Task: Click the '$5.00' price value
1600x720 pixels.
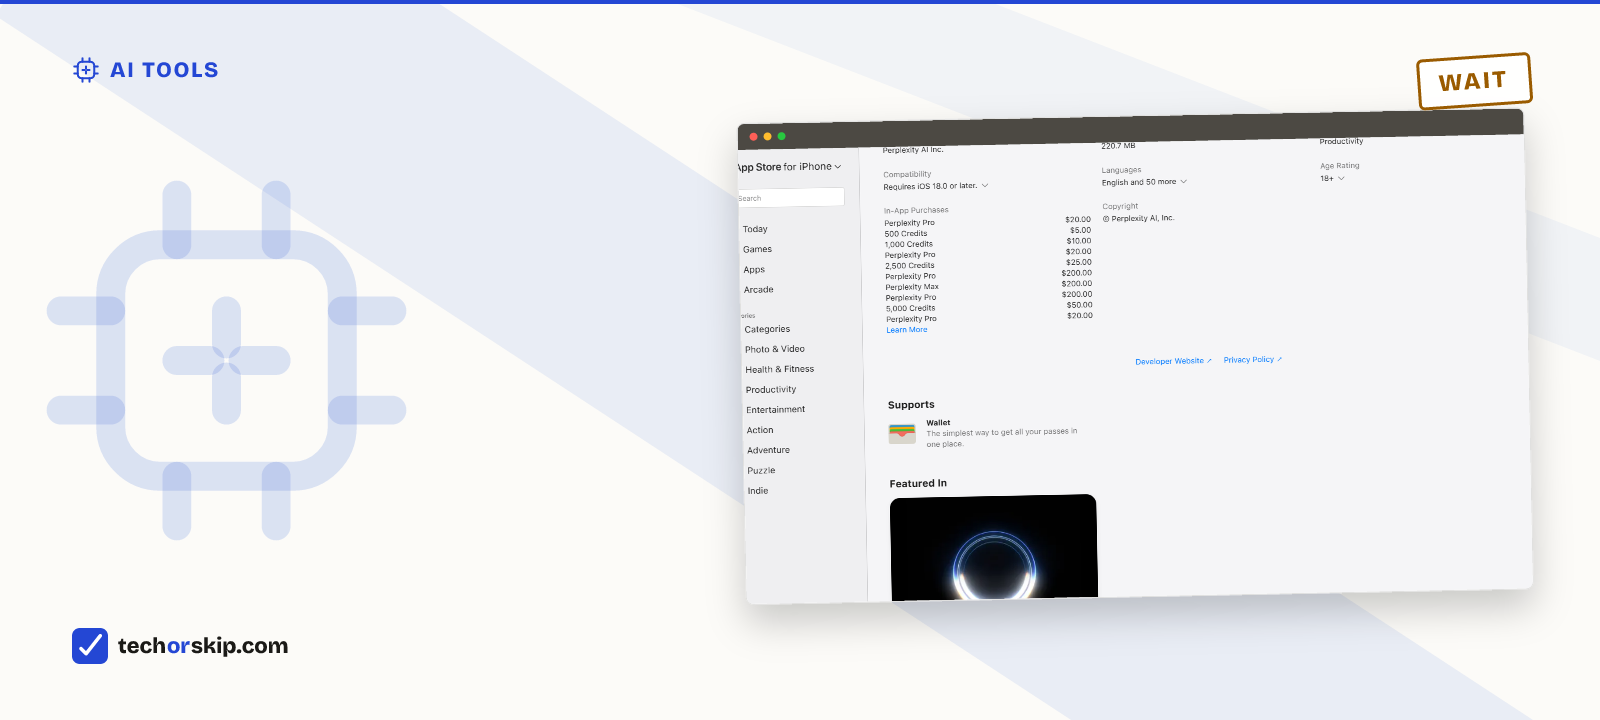Action: tap(1080, 230)
